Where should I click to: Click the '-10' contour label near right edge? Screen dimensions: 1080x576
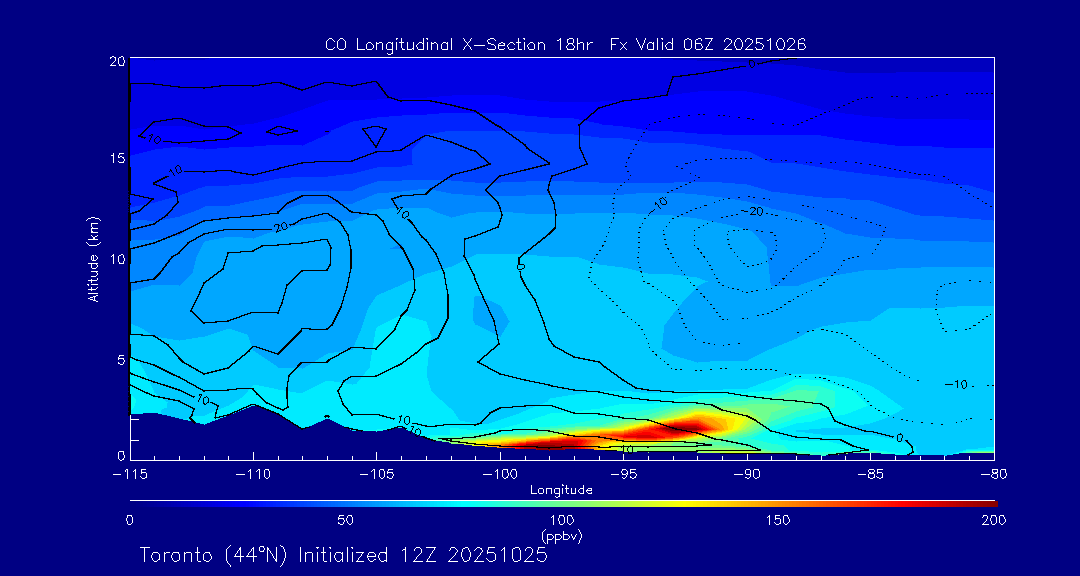(956, 384)
